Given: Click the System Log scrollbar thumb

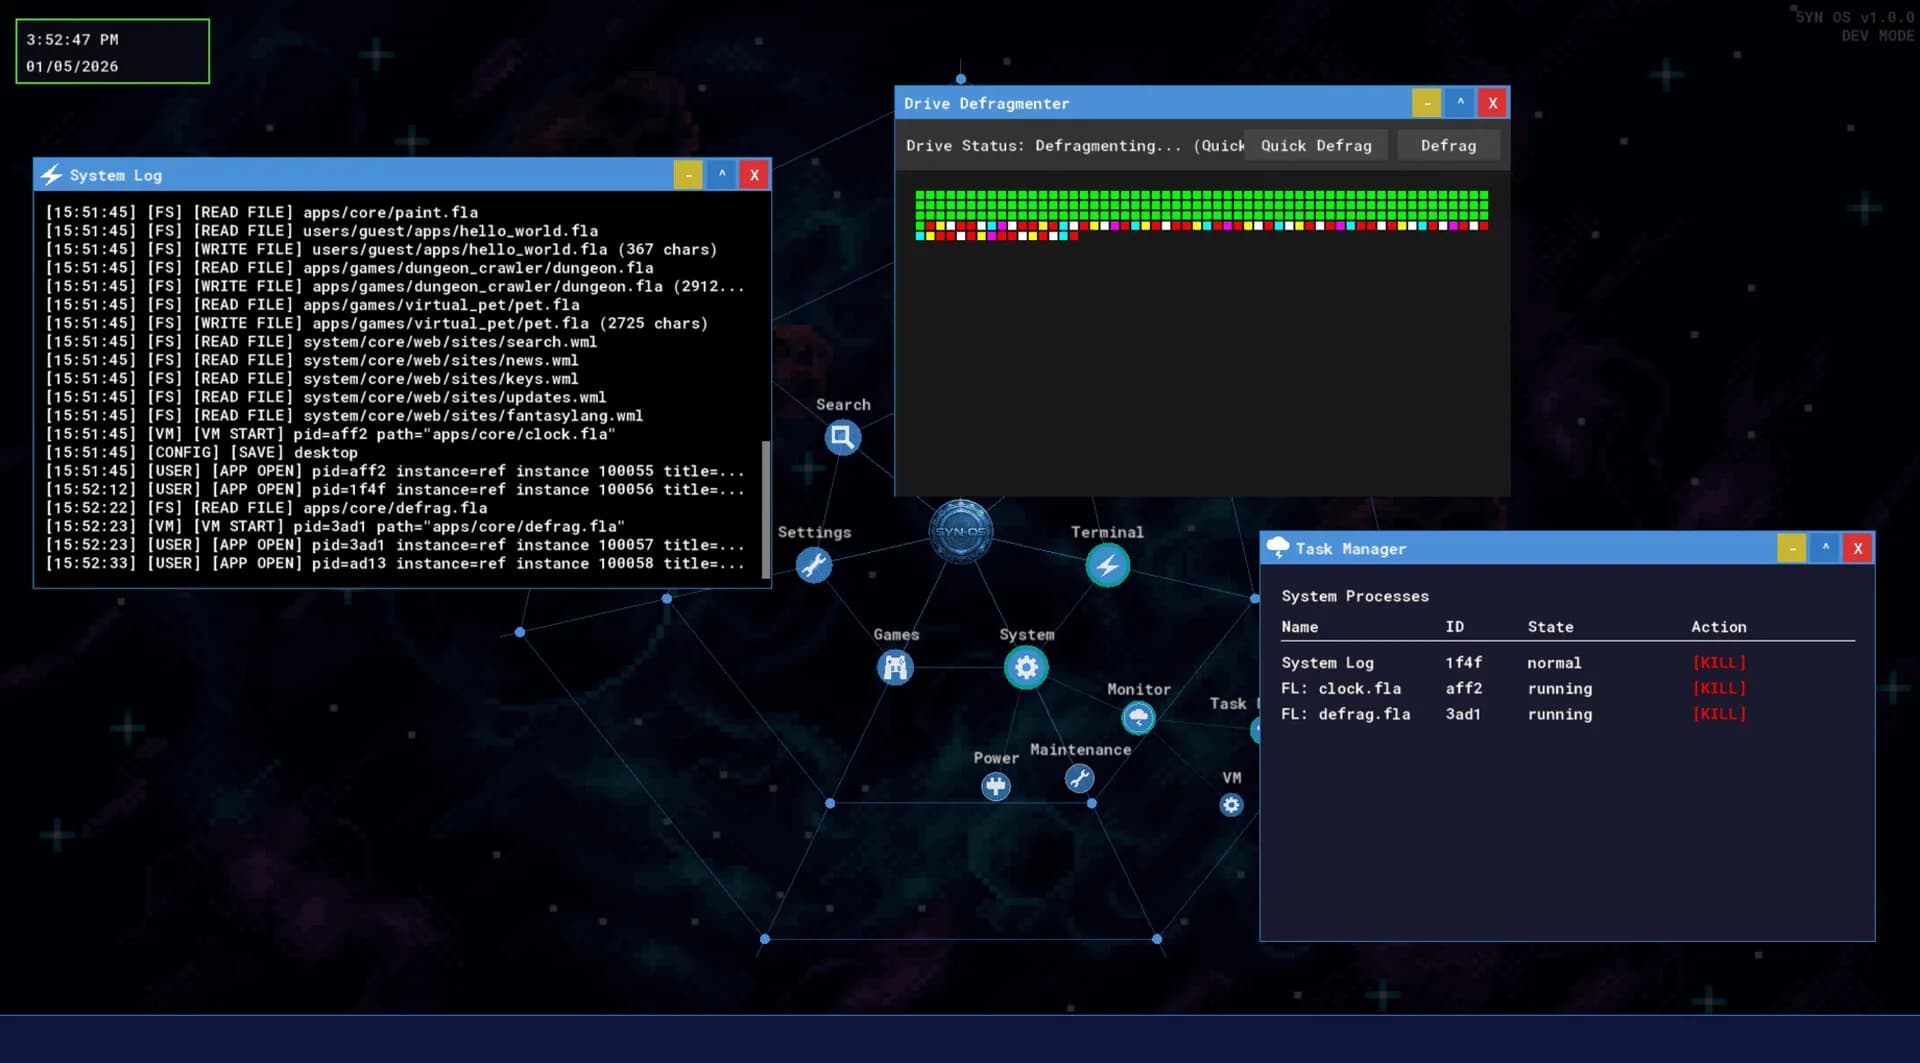Looking at the screenshot, I should pyautogui.click(x=766, y=509).
